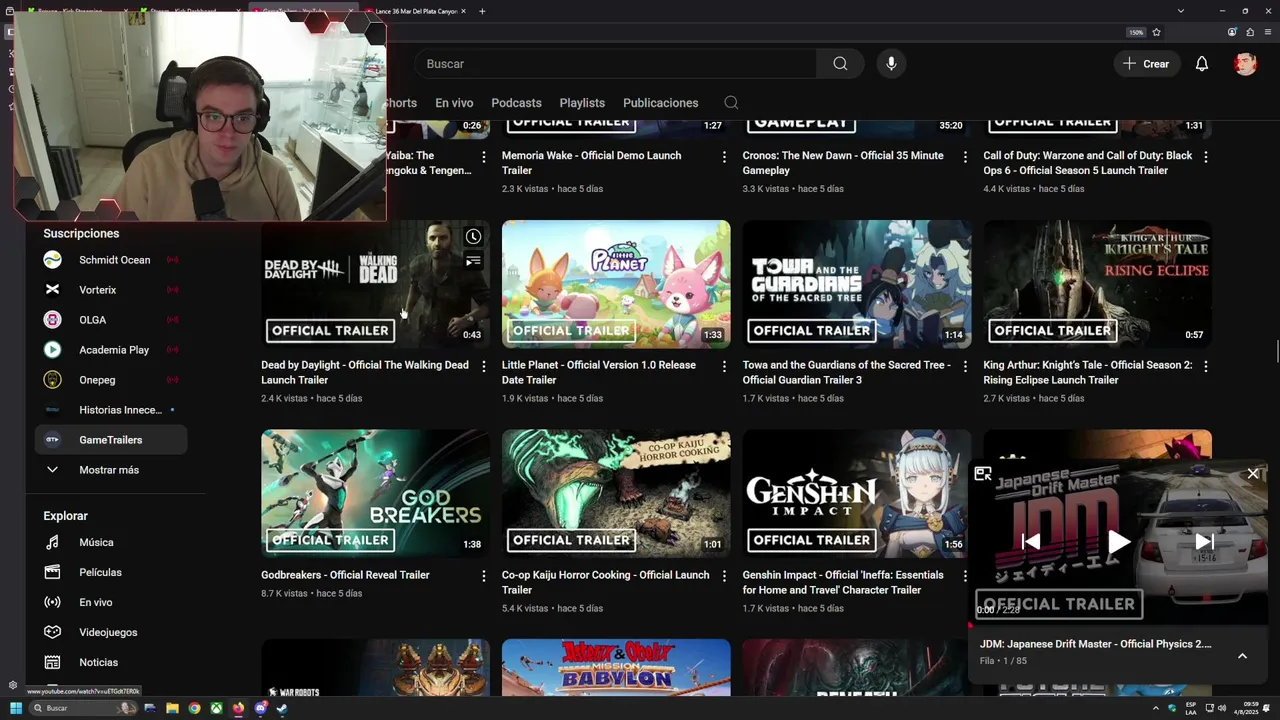
Task: Open options for Godbreakers video
Action: click(484, 576)
